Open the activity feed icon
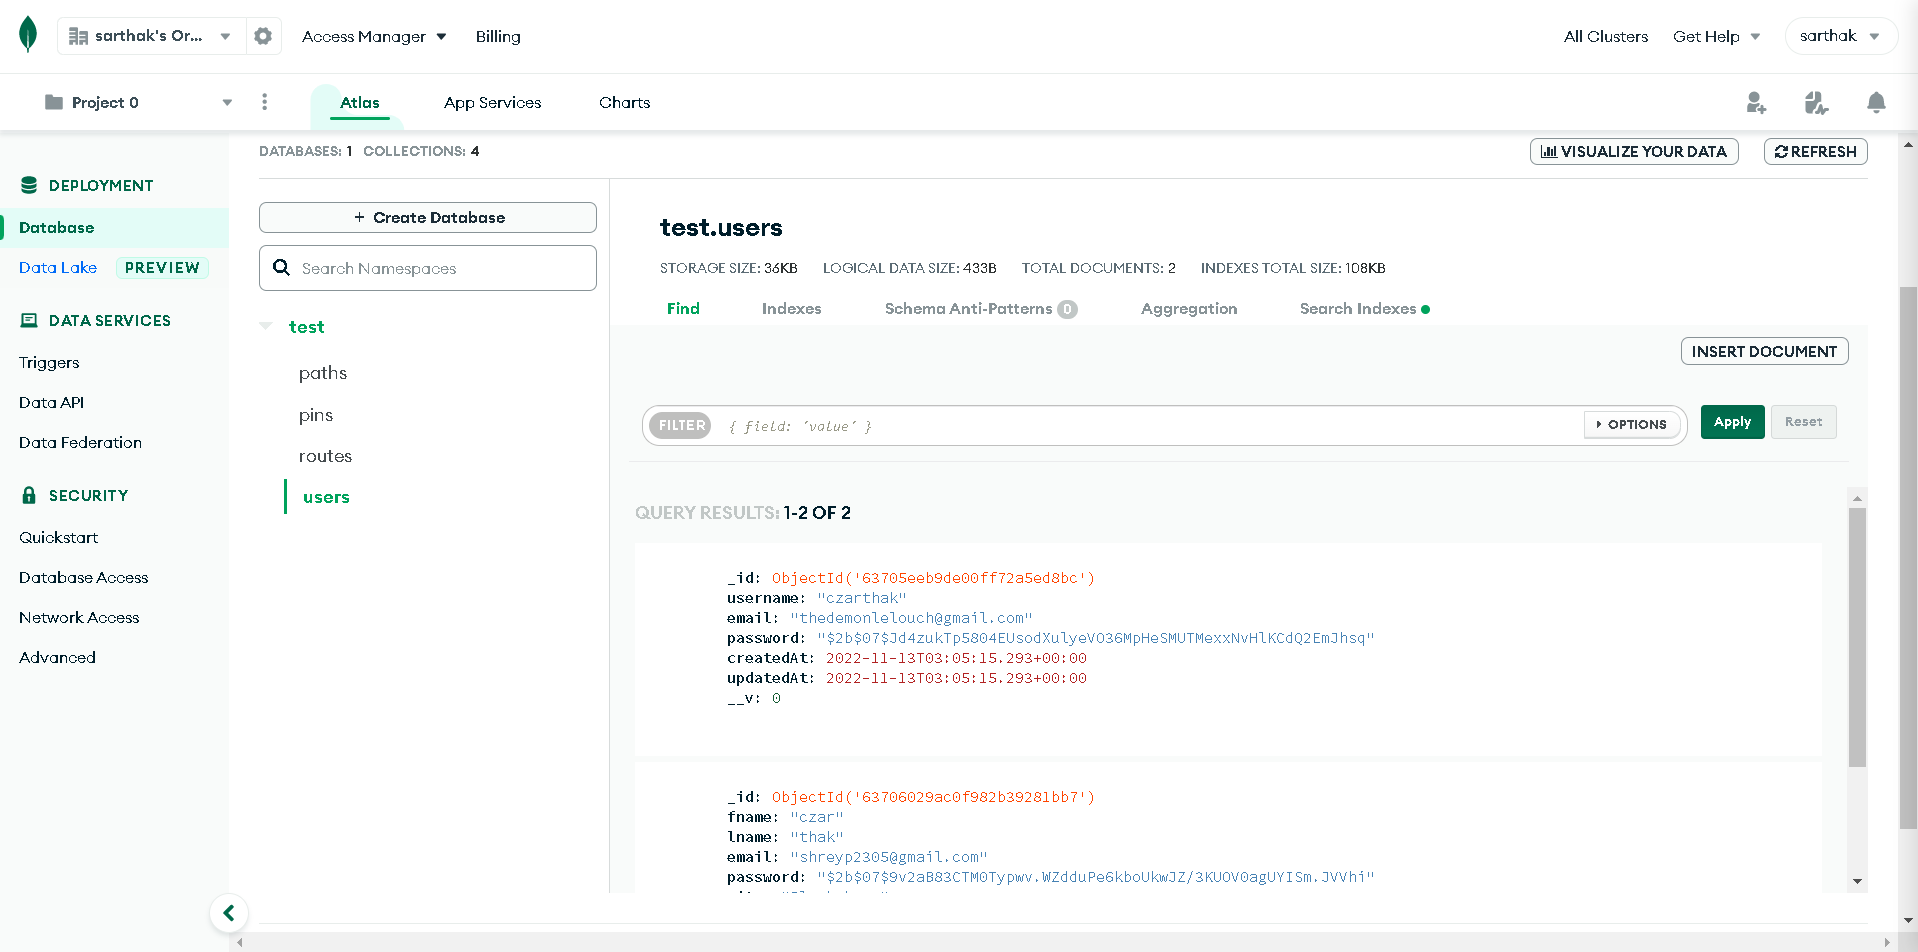 point(1816,102)
